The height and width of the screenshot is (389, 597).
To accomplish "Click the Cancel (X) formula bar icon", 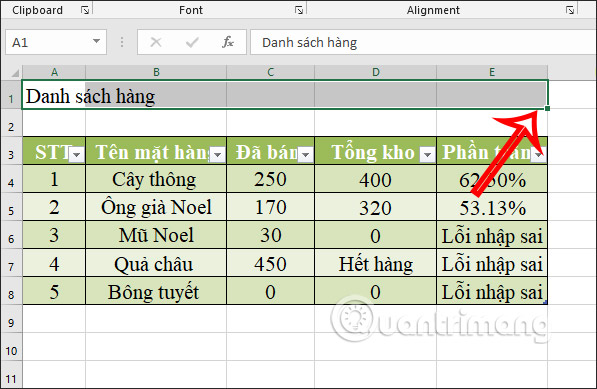I will pos(156,42).
